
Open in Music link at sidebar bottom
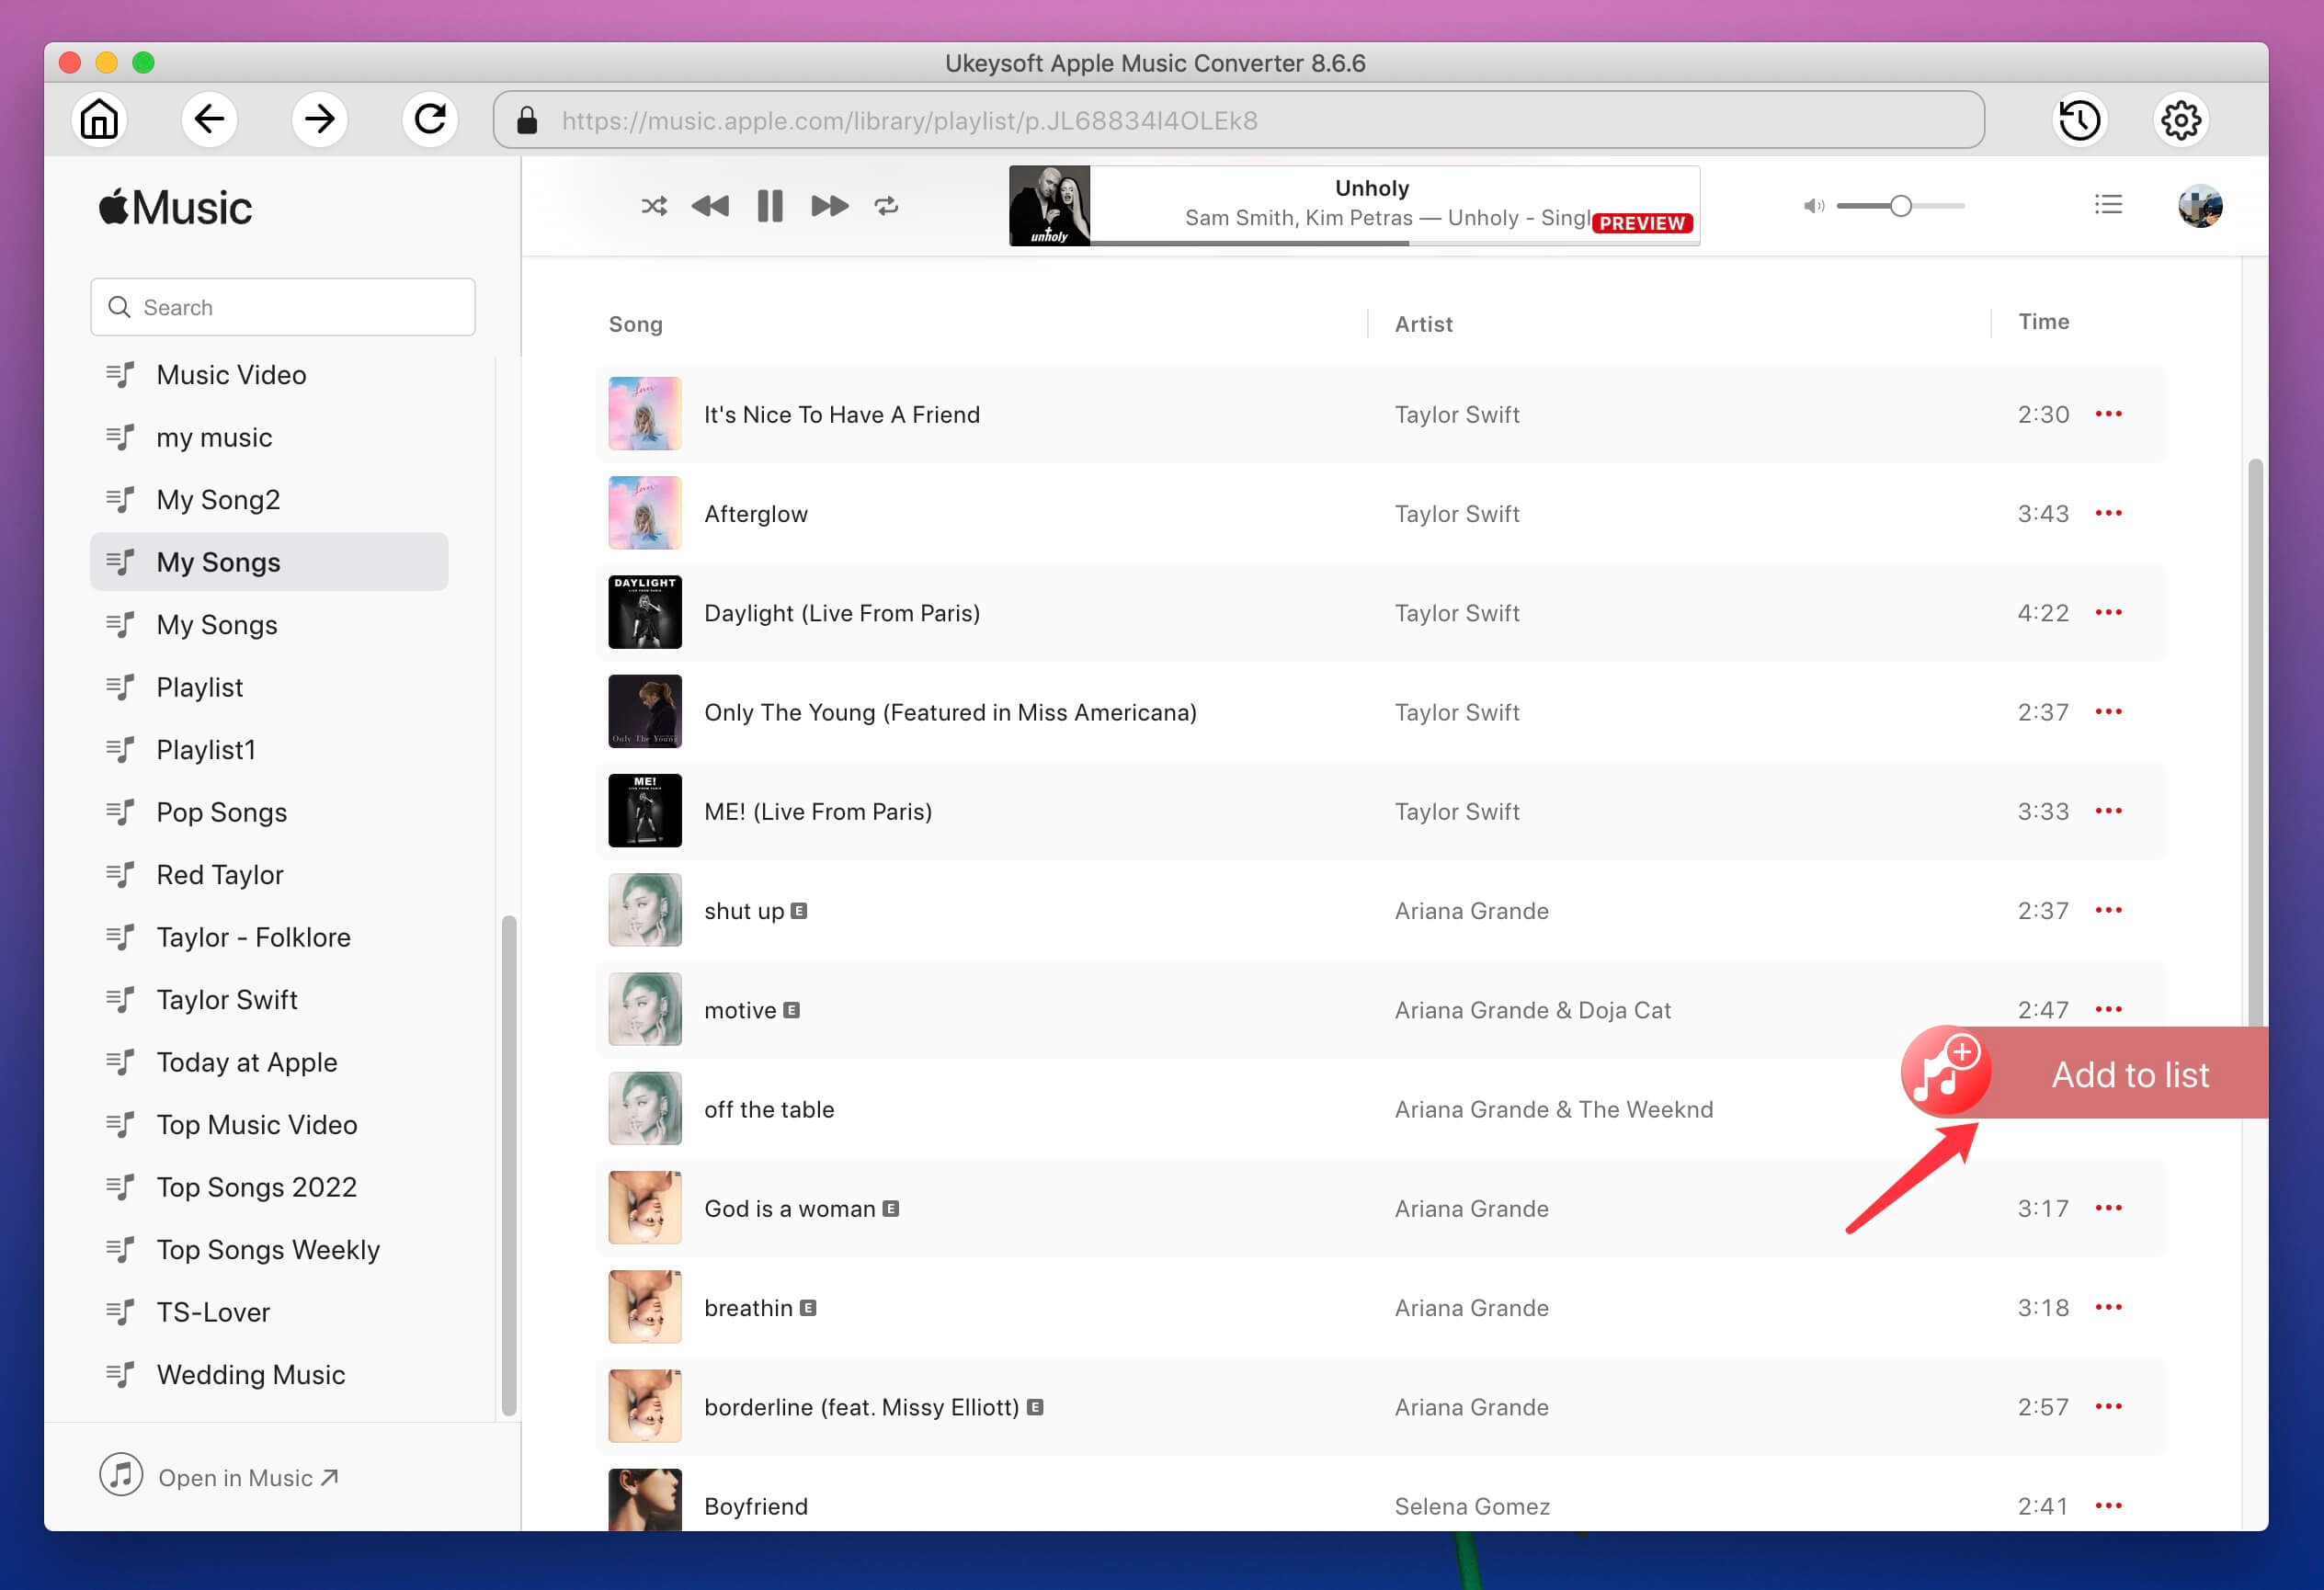pyautogui.click(x=249, y=1477)
